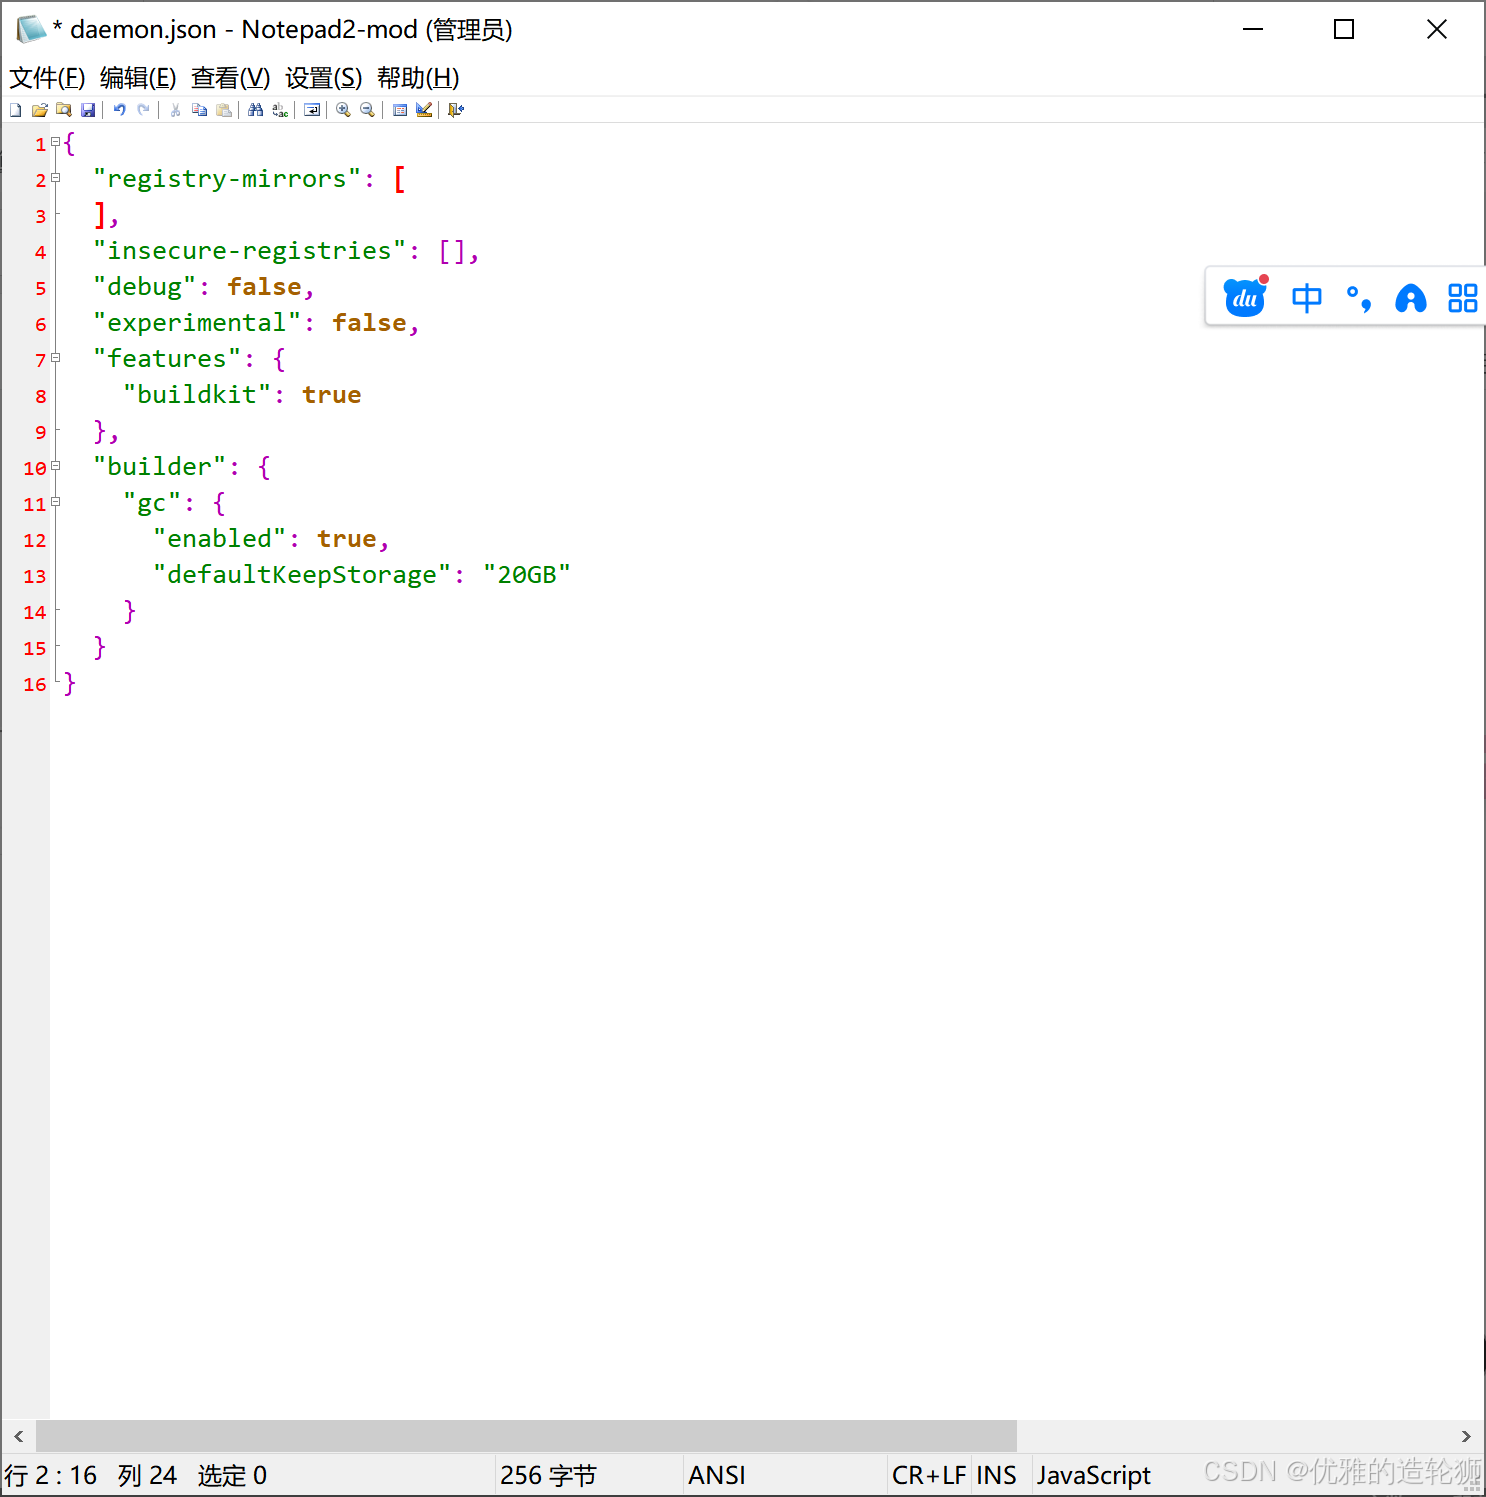This screenshot has height=1497, width=1486.
Task: Click the Replace text toolbar icon
Action: pos(280,110)
